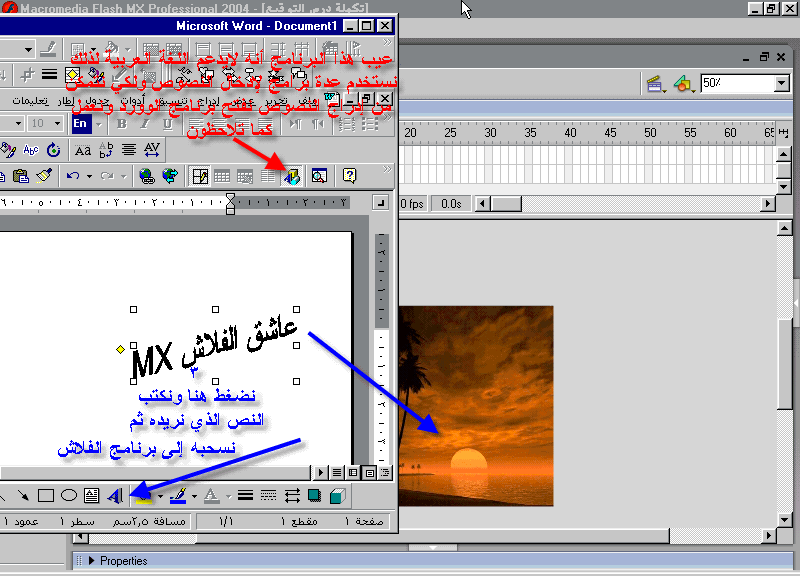Click the Line Color brush swatch
Screen dimensions: 800x576
(x=179, y=495)
